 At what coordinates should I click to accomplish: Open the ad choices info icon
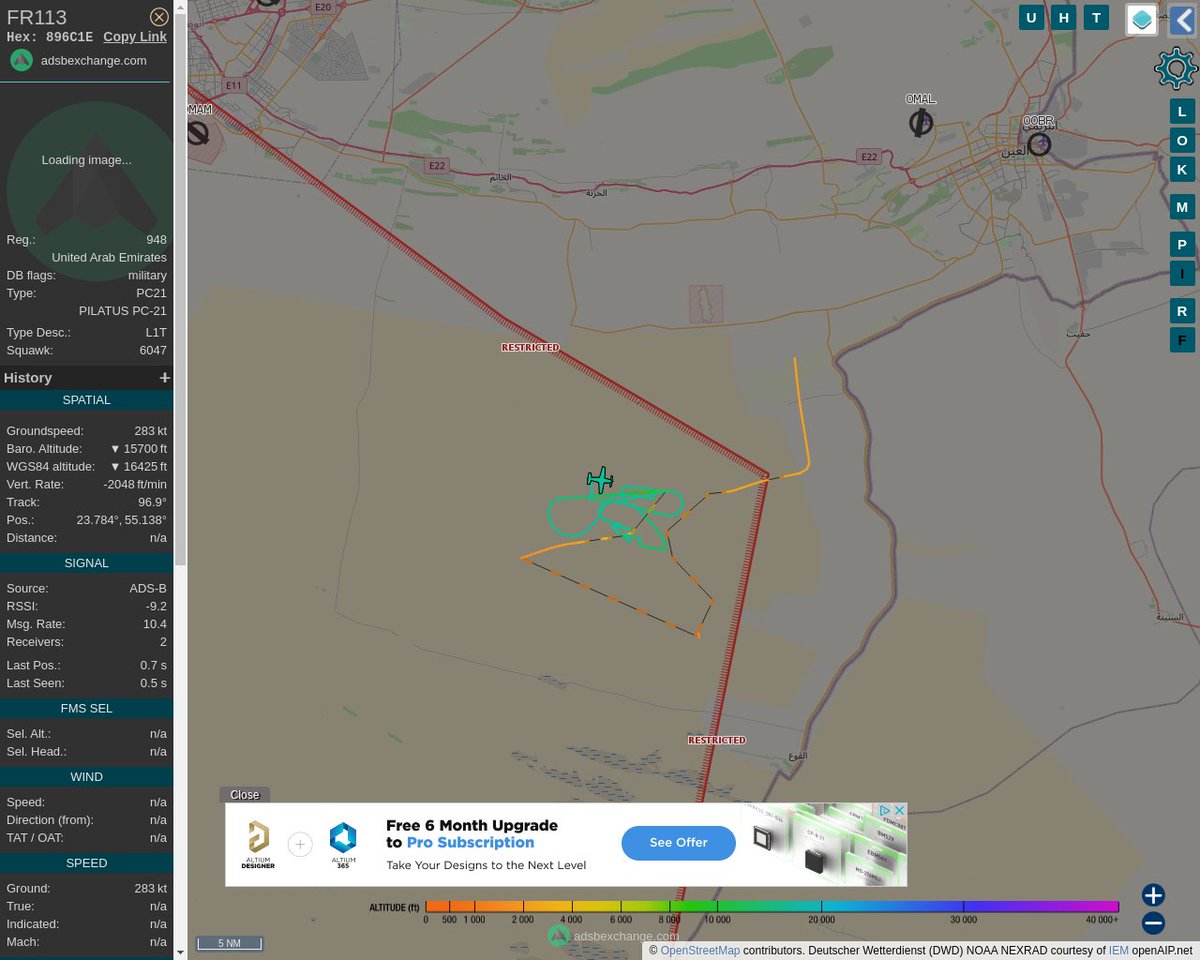[x=884, y=810]
